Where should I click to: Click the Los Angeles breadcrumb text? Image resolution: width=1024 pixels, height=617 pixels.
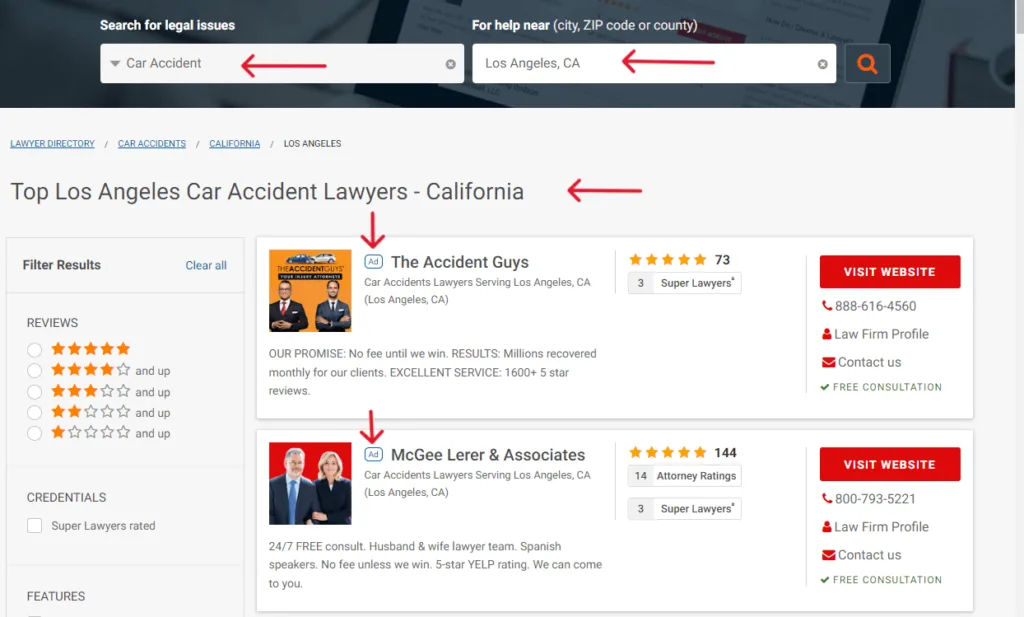pos(312,144)
